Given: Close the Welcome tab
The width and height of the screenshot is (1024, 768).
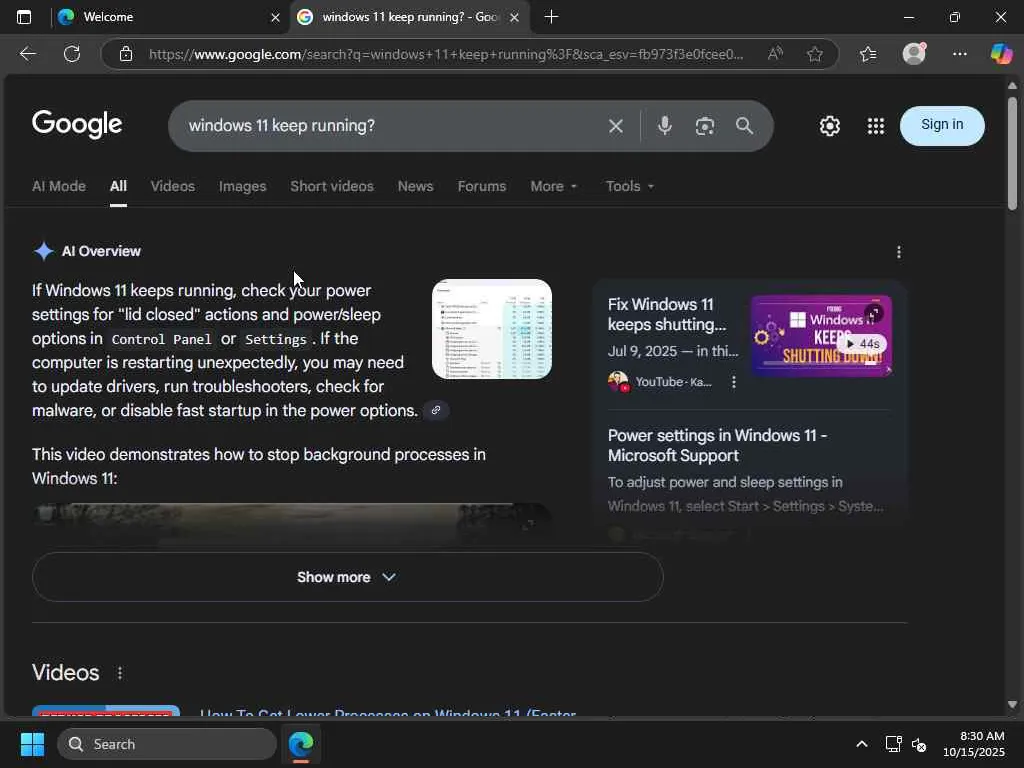Looking at the screenshot, I should [275, 18].
